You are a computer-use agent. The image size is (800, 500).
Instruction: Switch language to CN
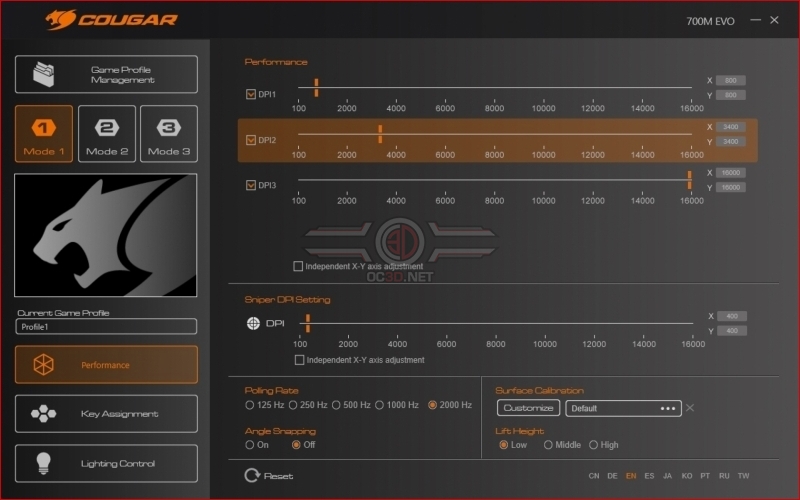[594, 476]
